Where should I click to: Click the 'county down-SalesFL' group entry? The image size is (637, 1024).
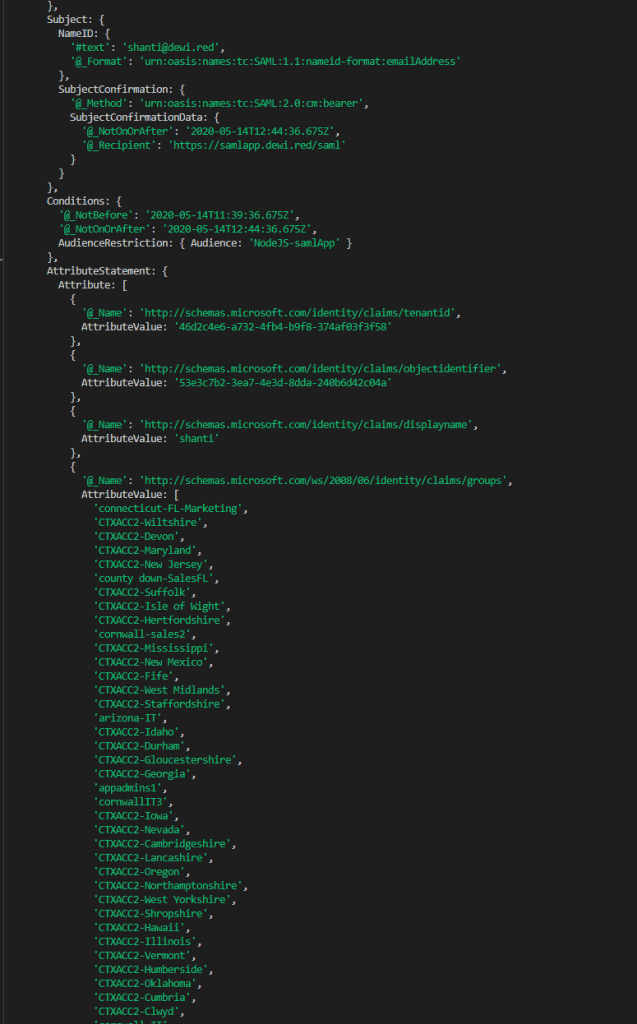(155, 579)
